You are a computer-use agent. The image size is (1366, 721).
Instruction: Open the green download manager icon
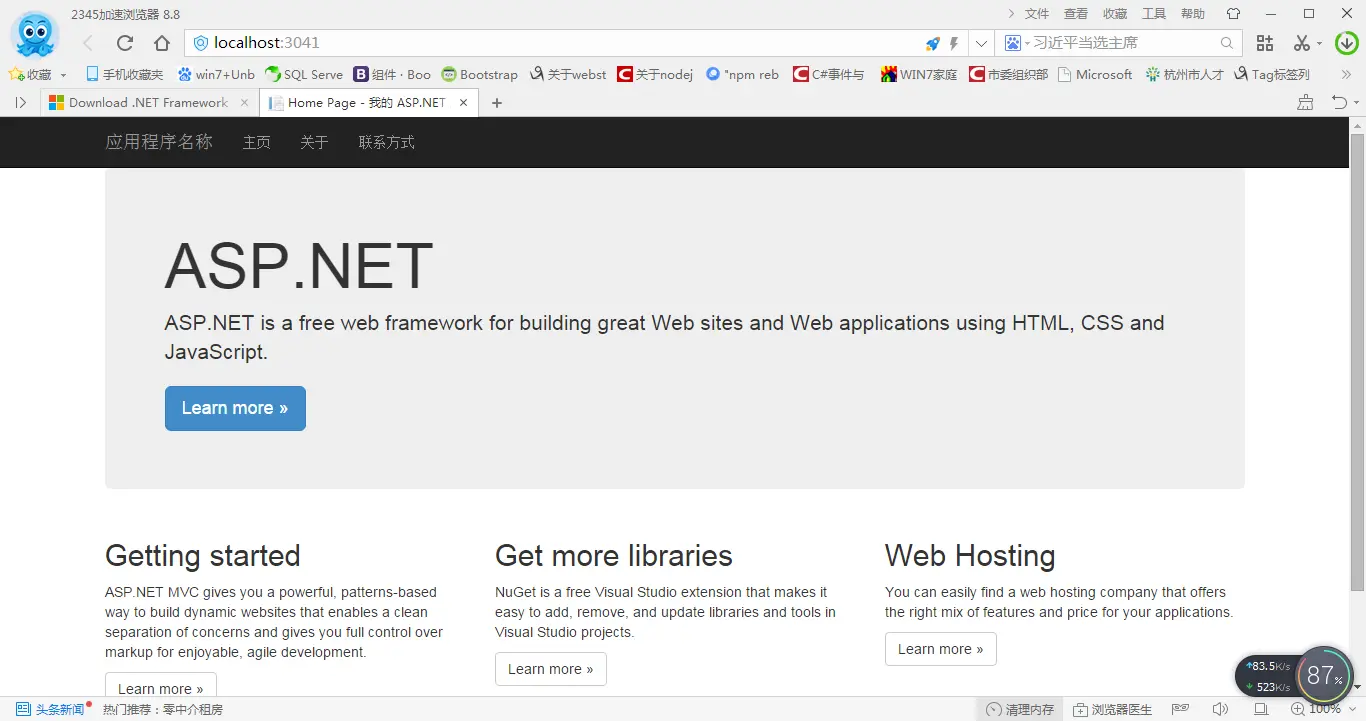pos(1347,43)
